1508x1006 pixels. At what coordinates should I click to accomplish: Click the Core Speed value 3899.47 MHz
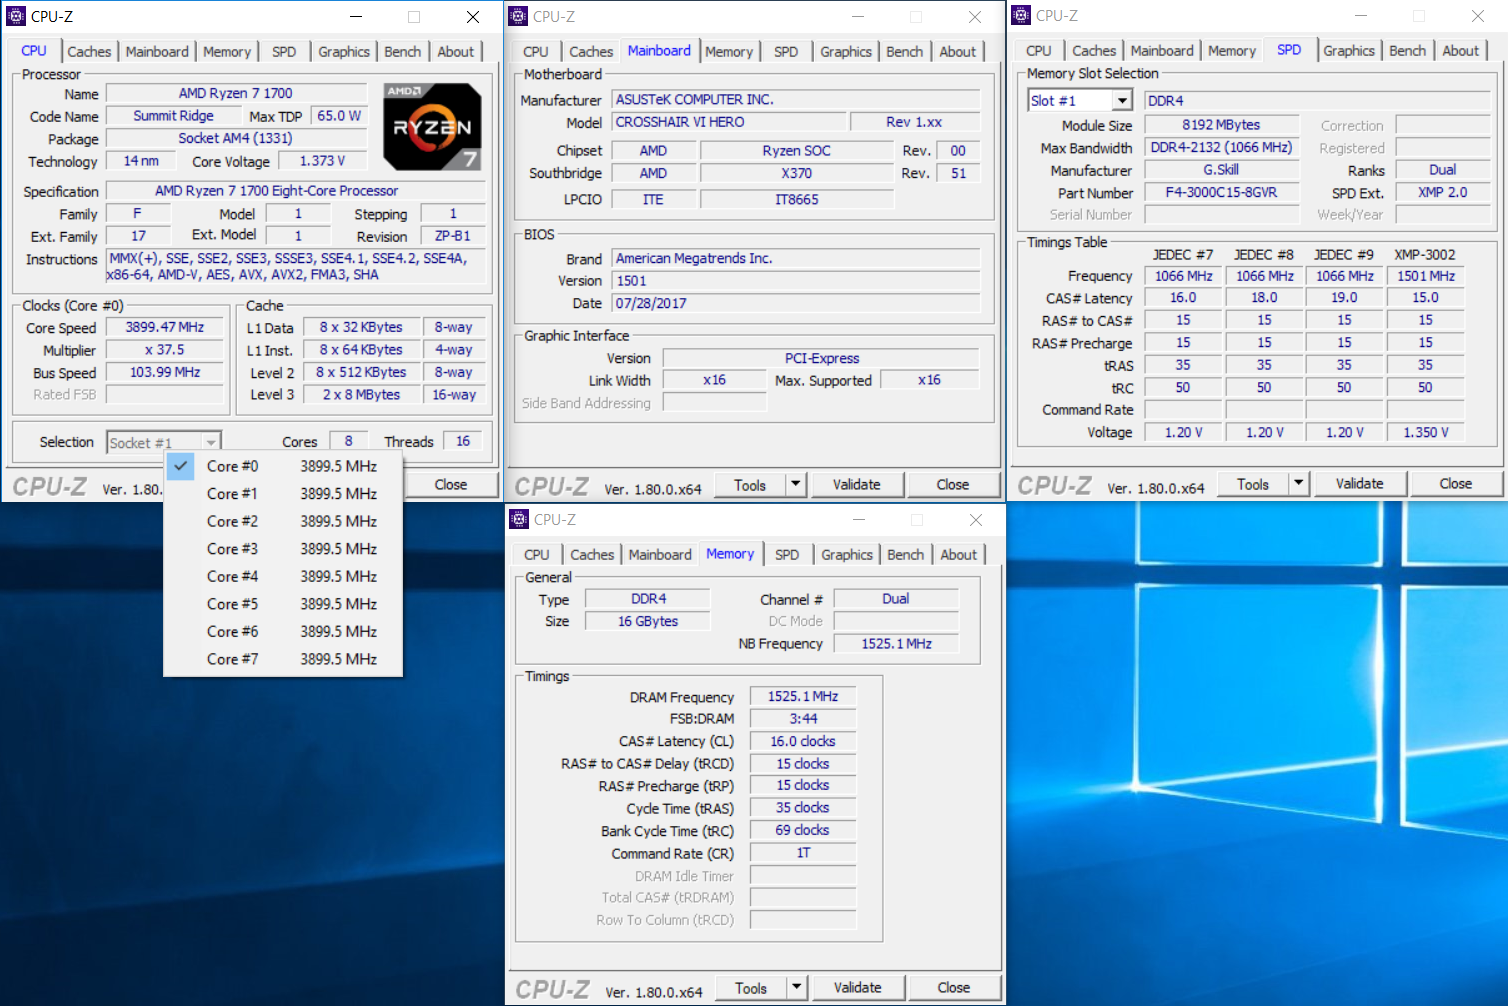165,328
